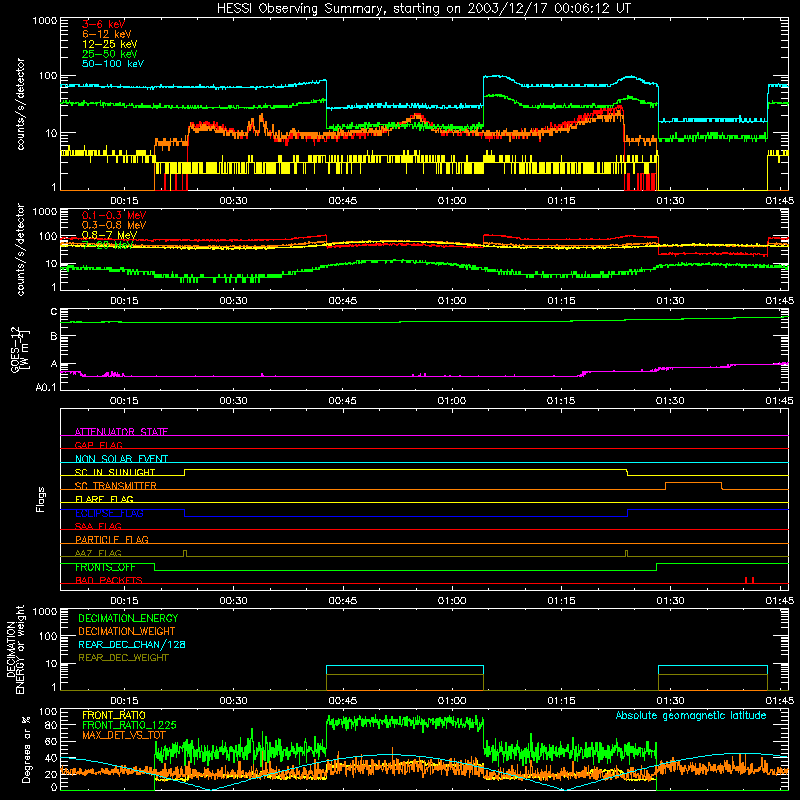Click the 00:15 tick under the keV plot

[124, 201]
